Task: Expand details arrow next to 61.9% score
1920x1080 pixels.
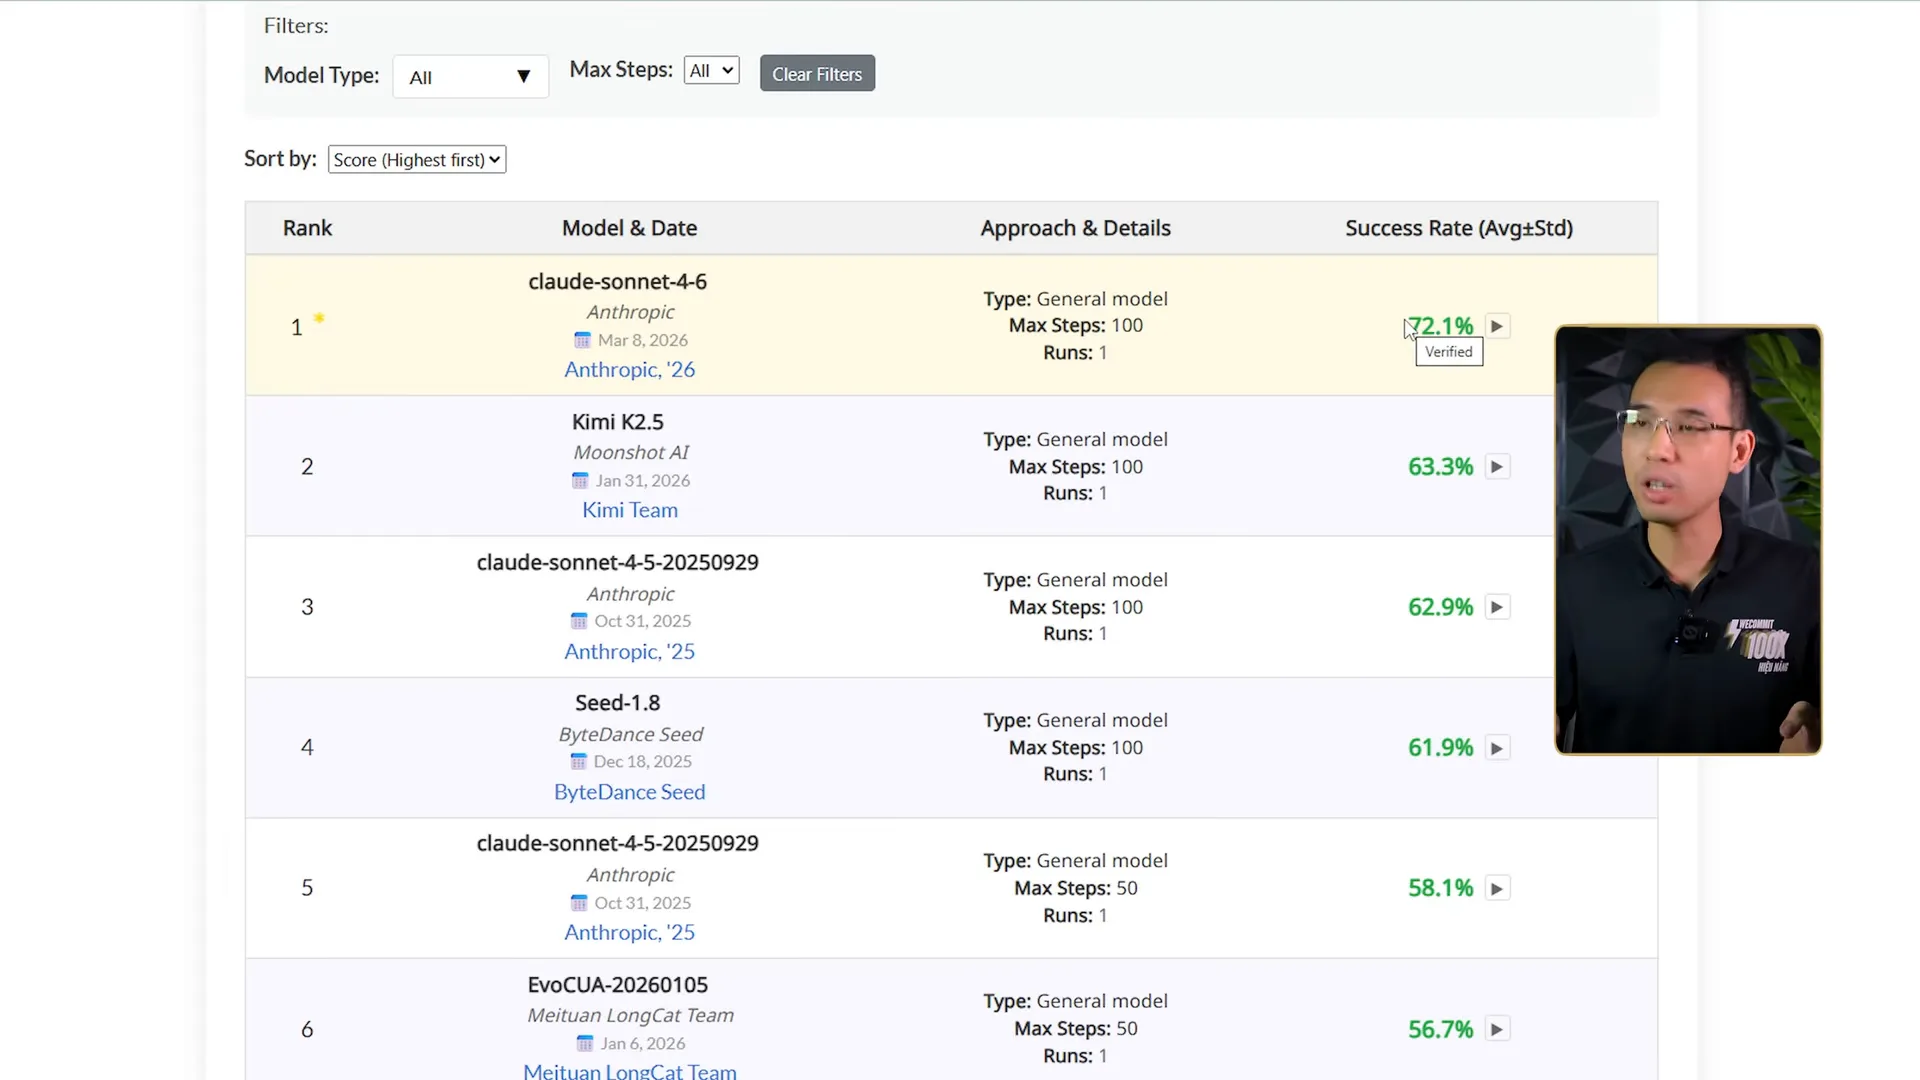Action: [x=1497, y=748]
